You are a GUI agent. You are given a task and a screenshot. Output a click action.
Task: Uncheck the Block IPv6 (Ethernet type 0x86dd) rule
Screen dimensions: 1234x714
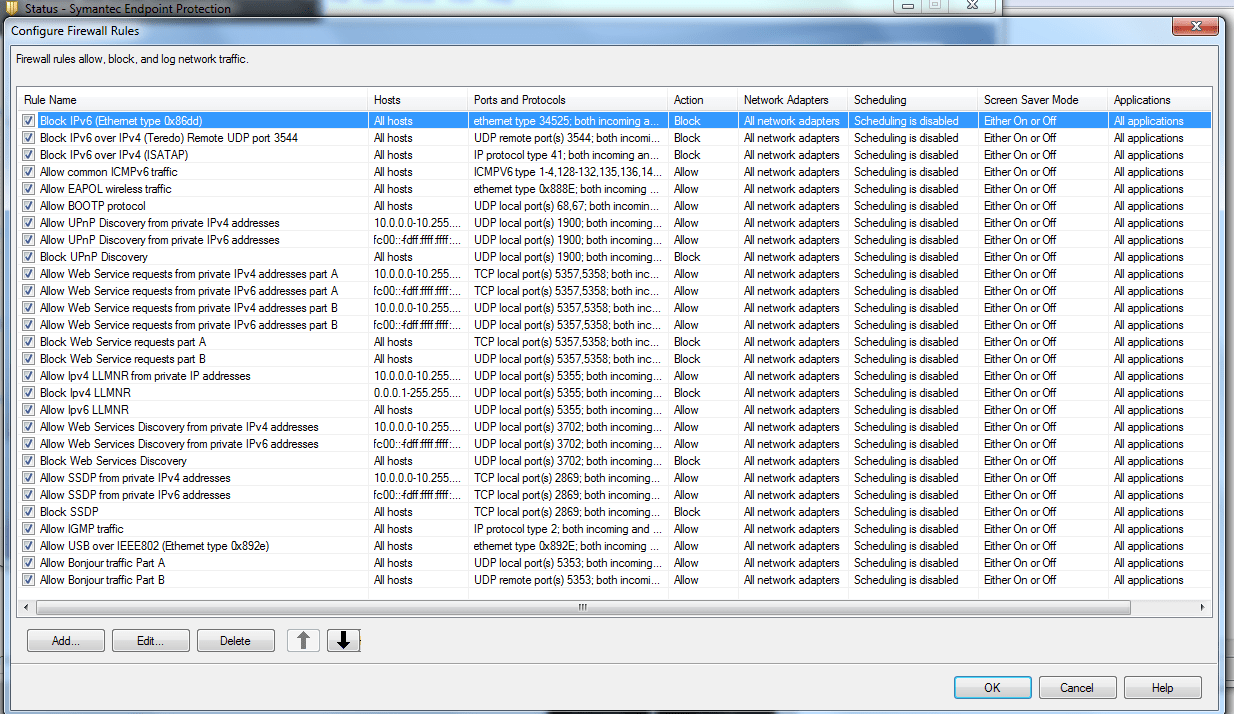point(27,120)
